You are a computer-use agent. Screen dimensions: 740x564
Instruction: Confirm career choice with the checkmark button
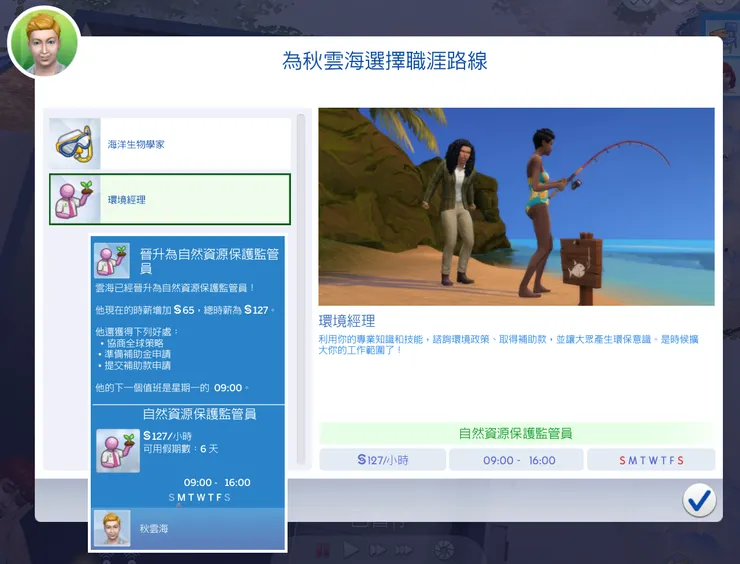pyautogui.click(x=699, y=500)
